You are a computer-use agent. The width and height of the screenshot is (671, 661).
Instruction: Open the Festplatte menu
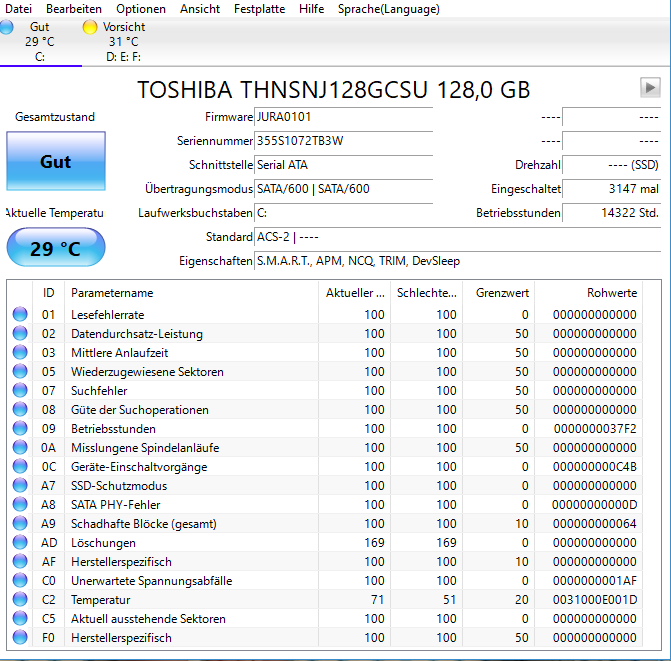(x=259, y=9)
